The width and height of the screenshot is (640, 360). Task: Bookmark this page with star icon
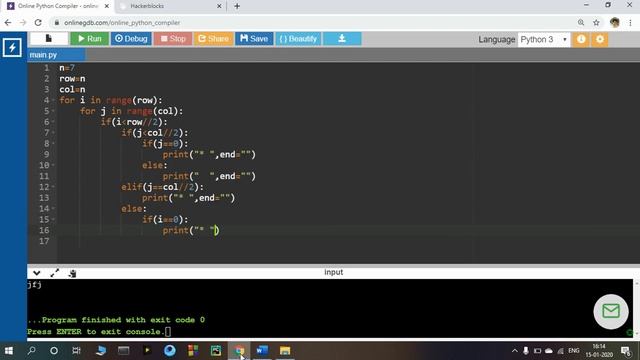[596, 23]
